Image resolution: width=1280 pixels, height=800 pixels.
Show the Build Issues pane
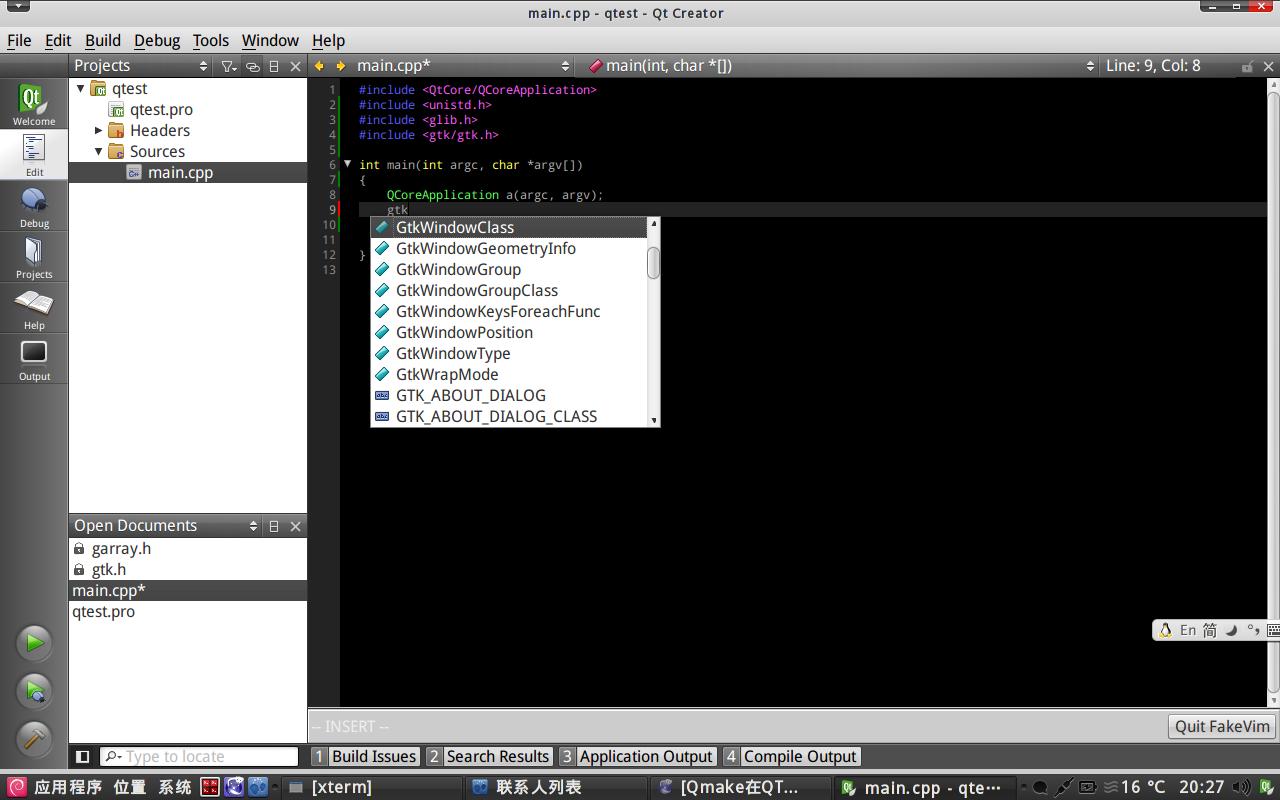point(364,757)
